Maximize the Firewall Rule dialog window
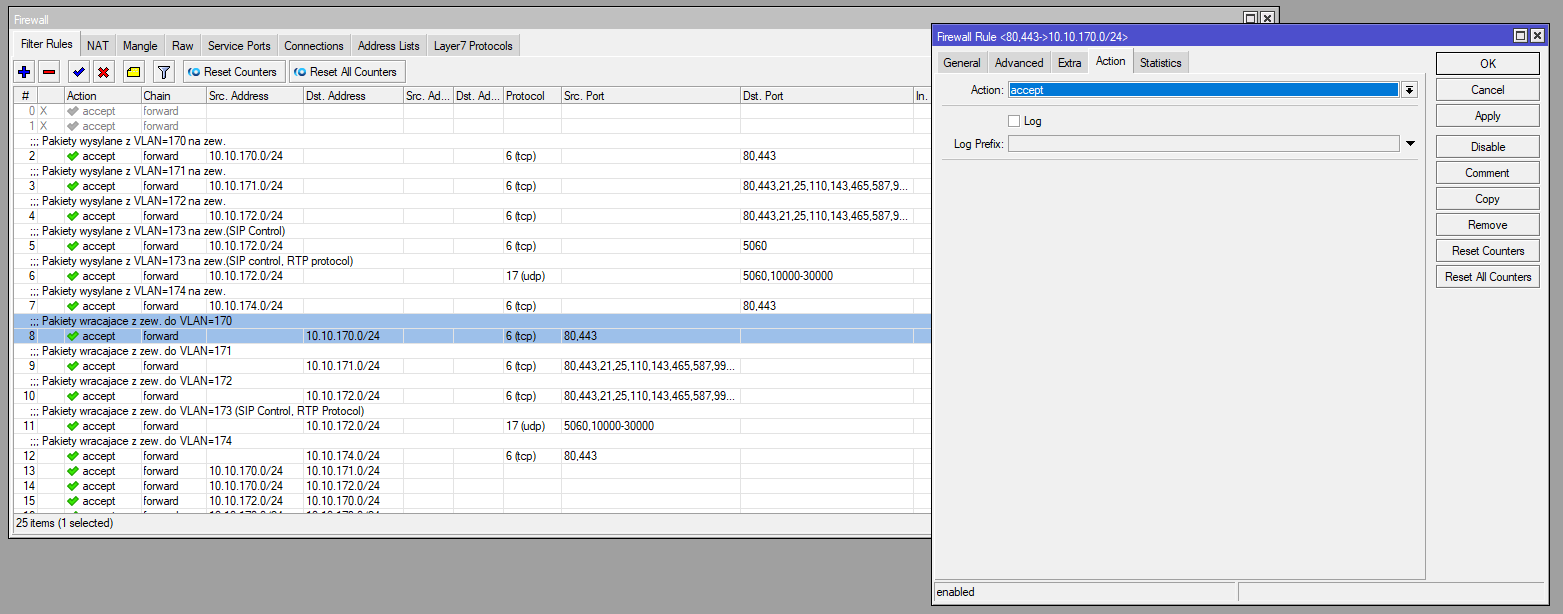The width and height of the screenshot is (1563, 614). (1520, 36)
